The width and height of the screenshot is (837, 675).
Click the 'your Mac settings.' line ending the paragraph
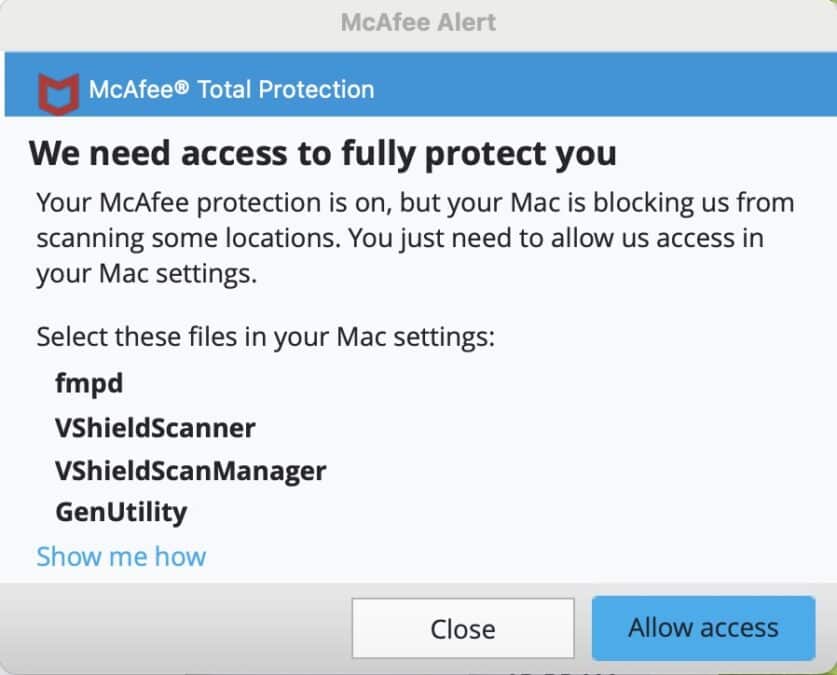[147, 274]
